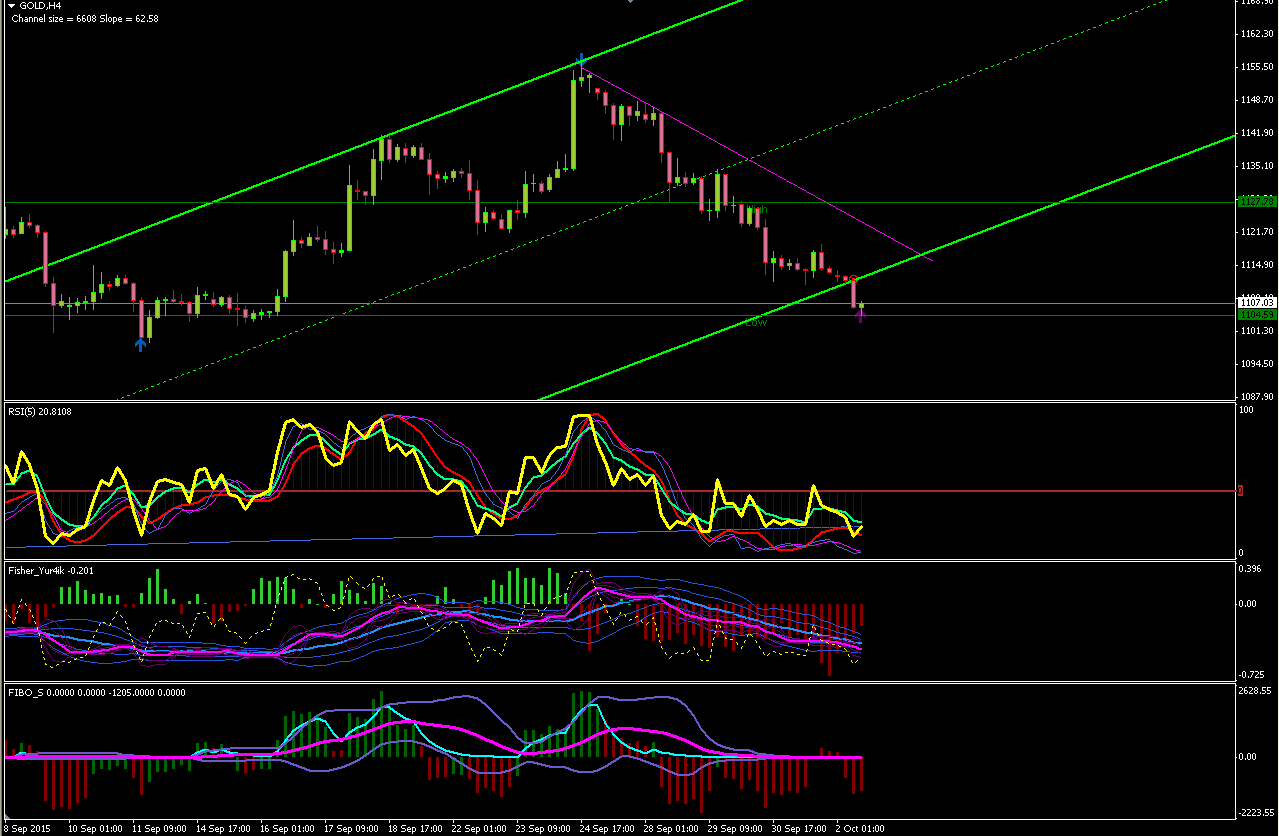This screenshot has height=836, width=1279.
Task: Click the 24 Sep 17:00 time axis label
Action: (x=608, y=829)
